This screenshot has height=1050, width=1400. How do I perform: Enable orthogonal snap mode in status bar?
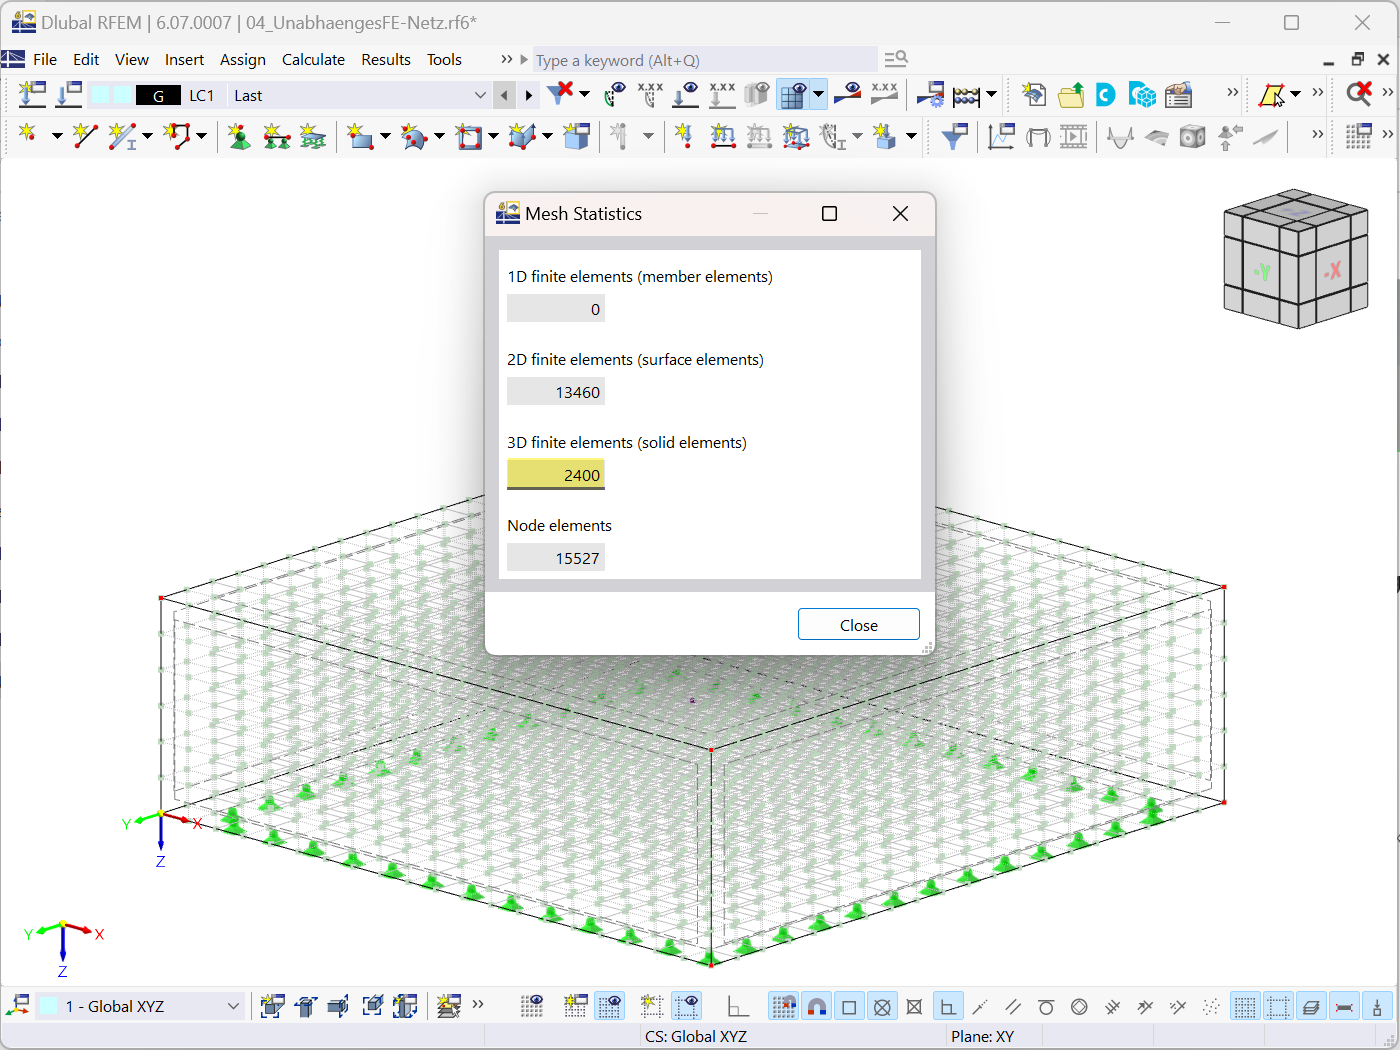[x=946, y=1005]
